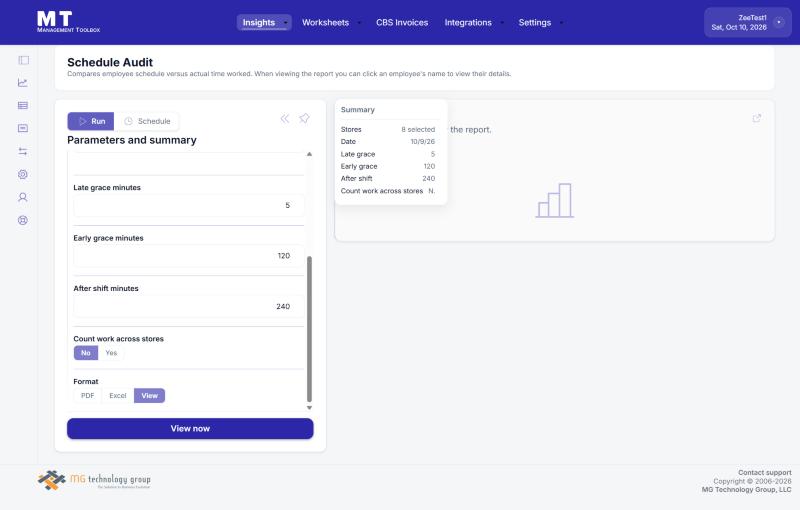This screenshot has height=510, width=800.
Task: Switch to the Schedule tab
Action: click(x=147, y=121)
